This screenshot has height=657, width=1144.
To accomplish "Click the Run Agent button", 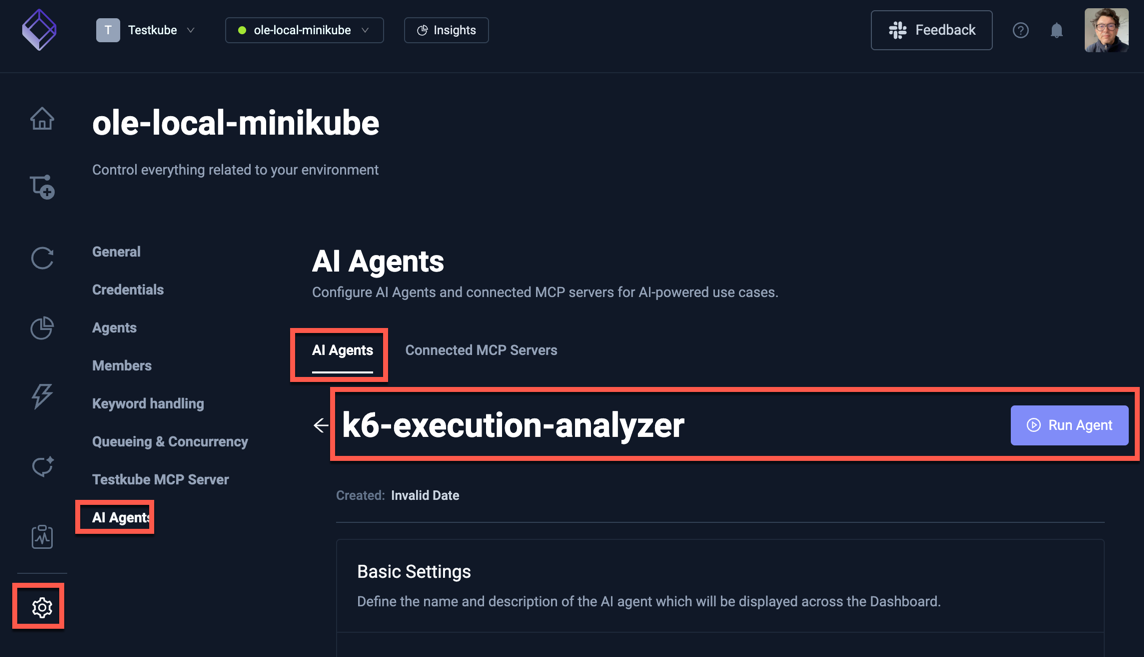I will [x=1069, y=425].
